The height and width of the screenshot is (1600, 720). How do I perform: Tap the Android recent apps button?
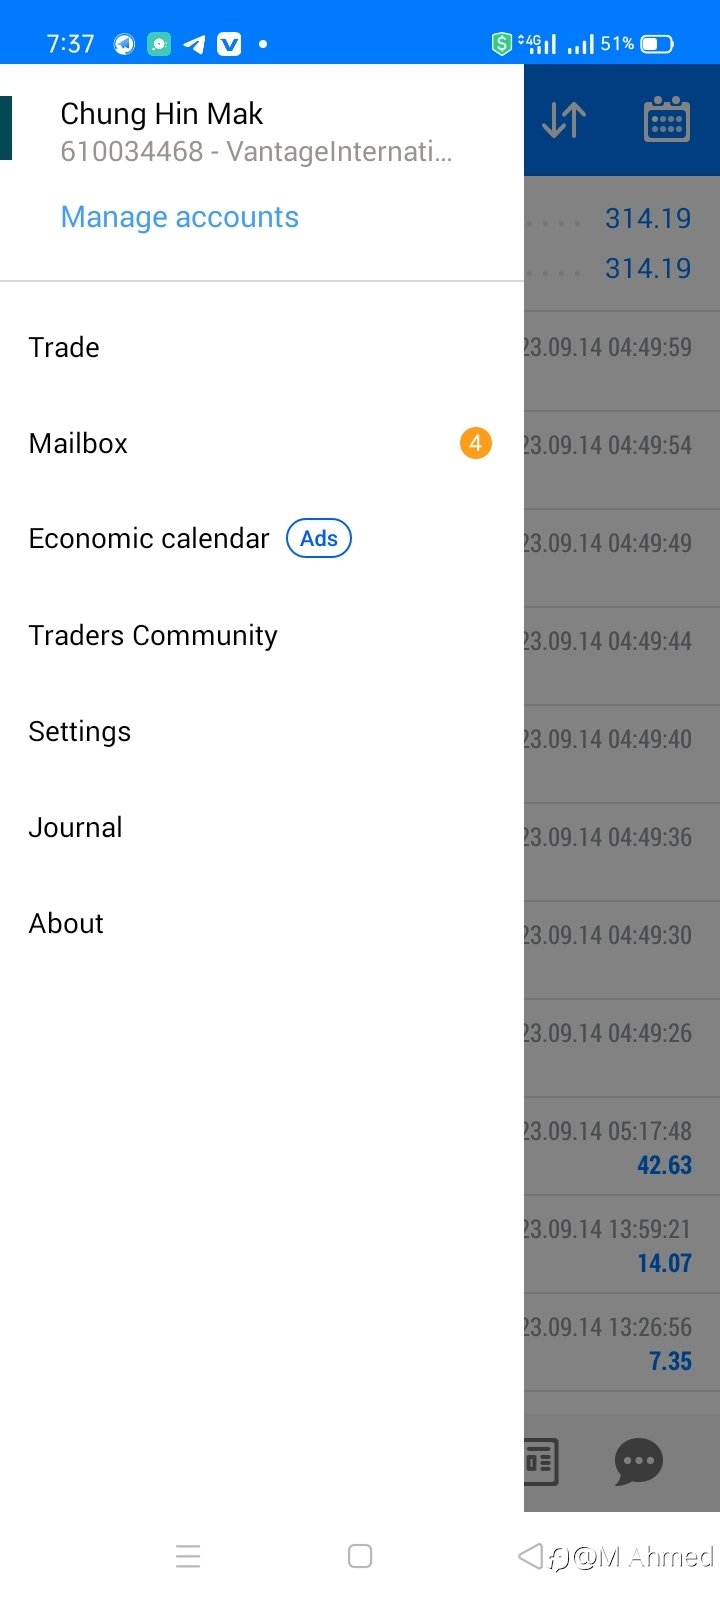188,1556
